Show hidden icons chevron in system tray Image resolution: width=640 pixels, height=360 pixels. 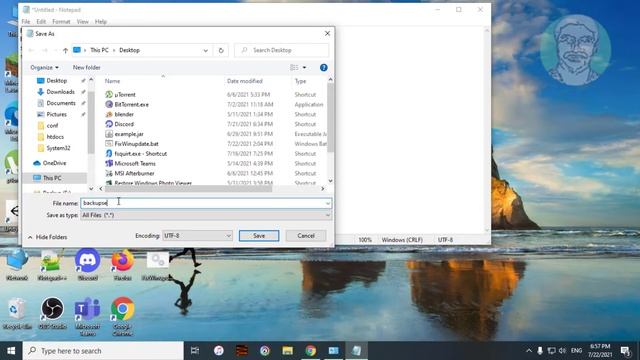point(529,351)
